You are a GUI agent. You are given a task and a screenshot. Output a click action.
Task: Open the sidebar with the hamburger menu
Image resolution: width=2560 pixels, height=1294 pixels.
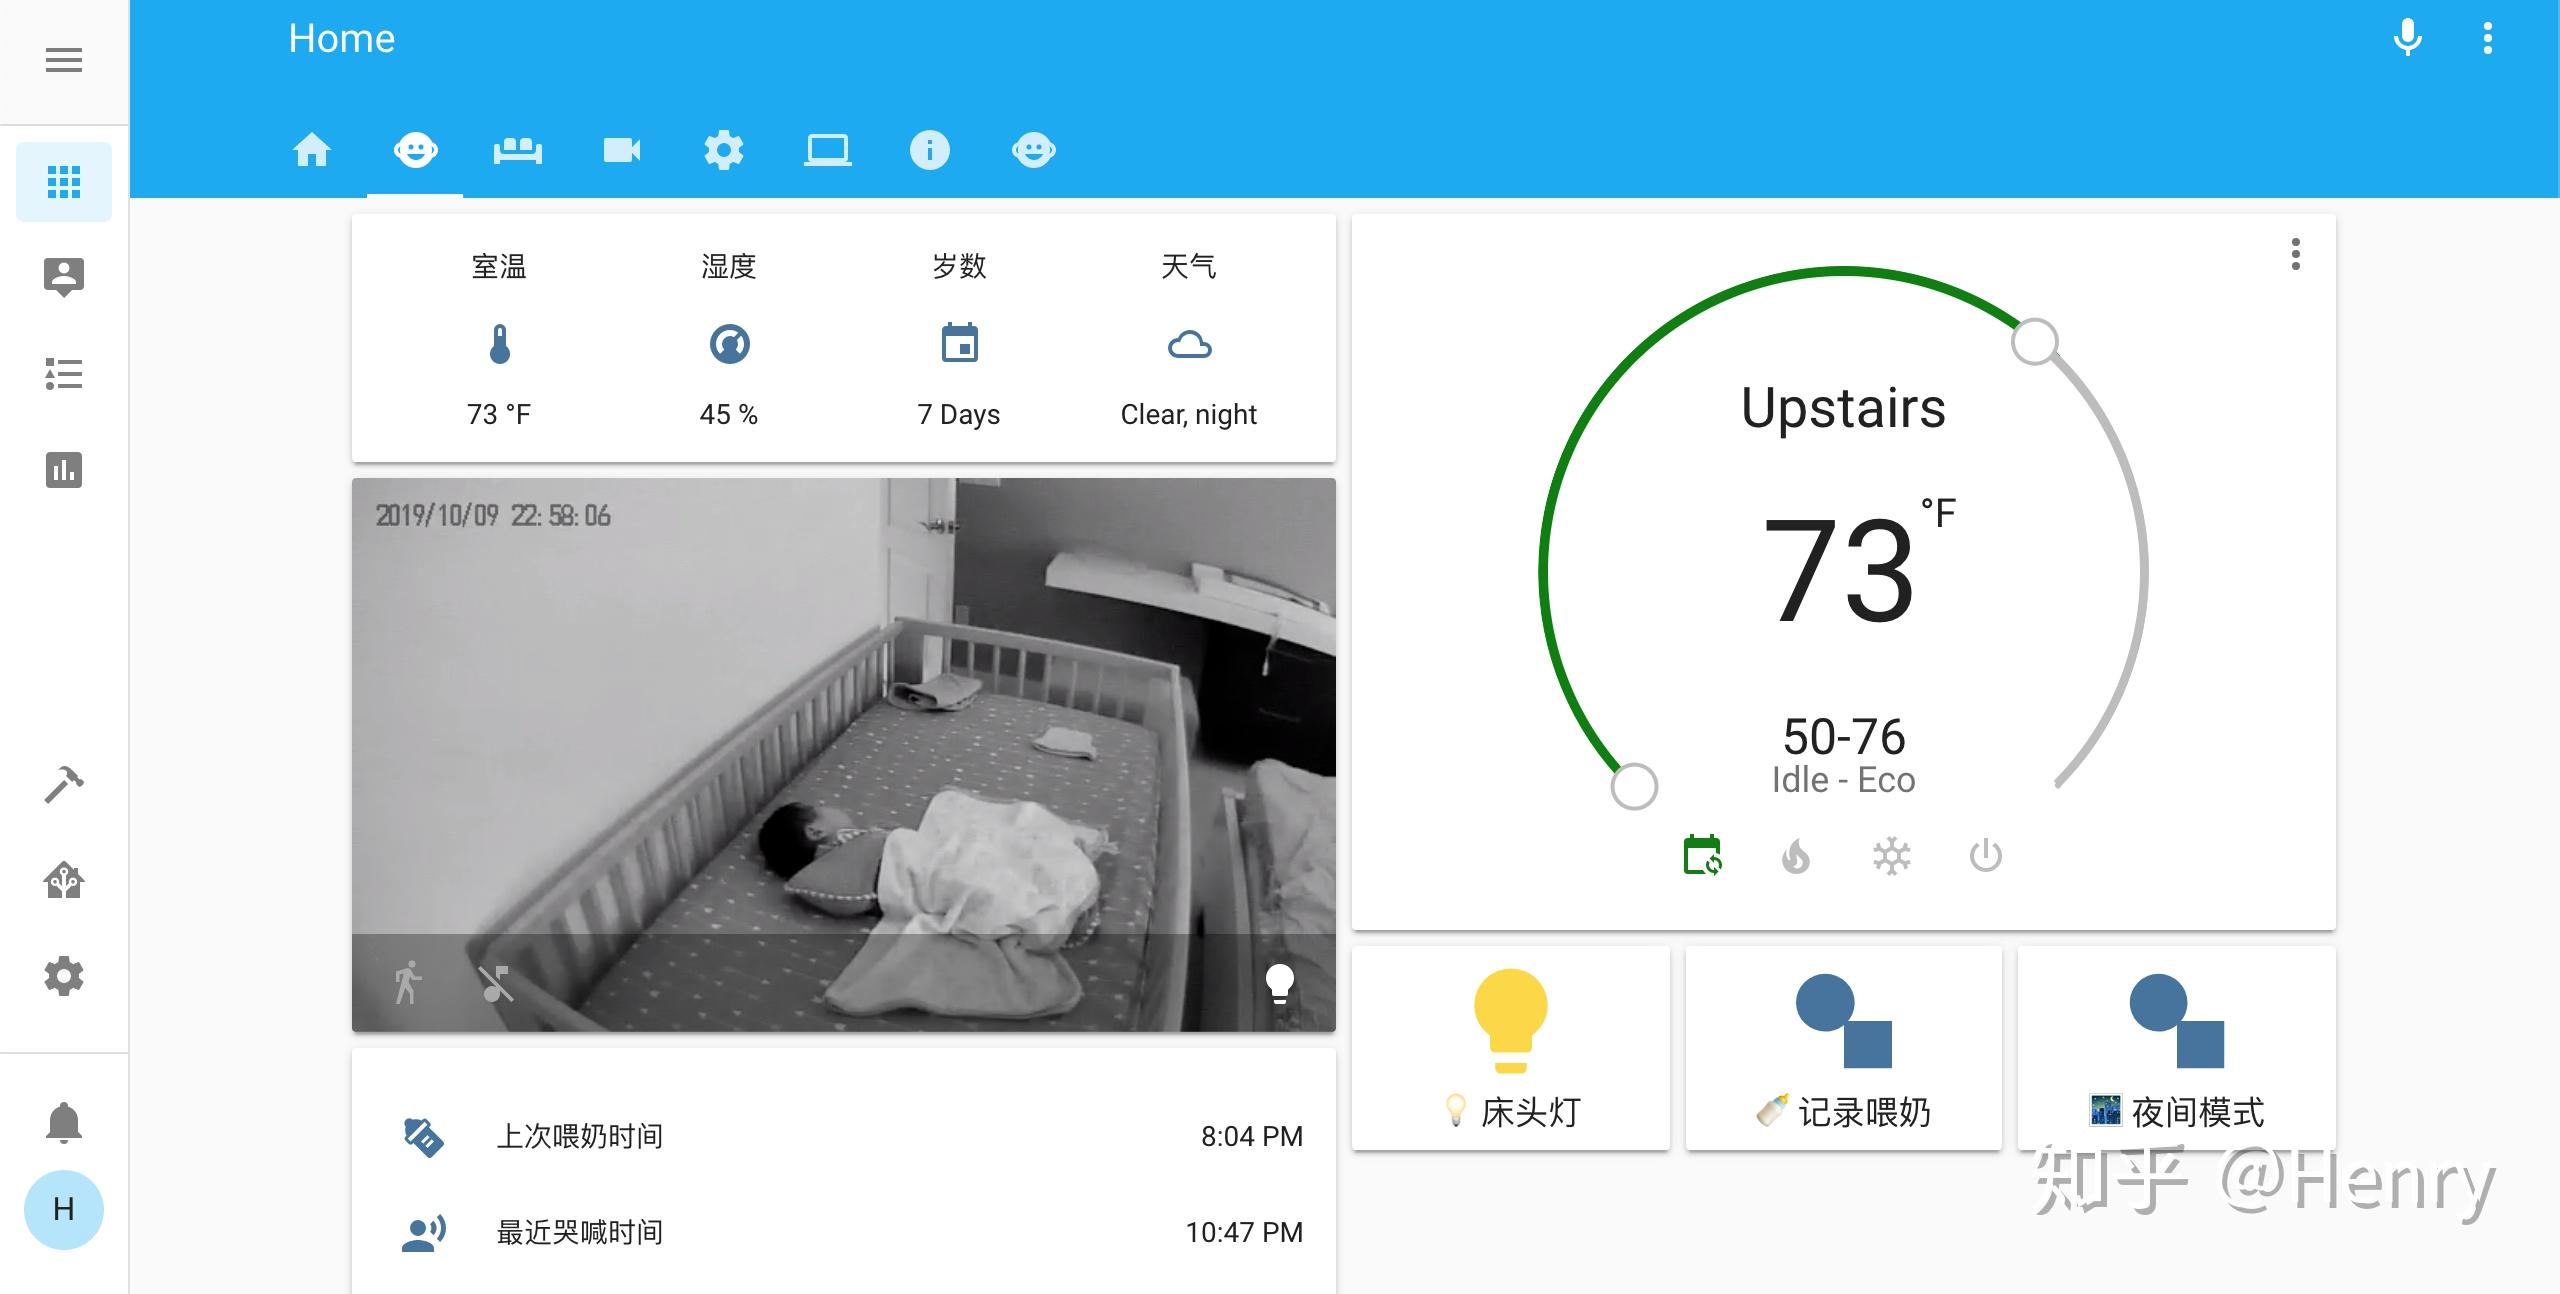click(64, 60)
